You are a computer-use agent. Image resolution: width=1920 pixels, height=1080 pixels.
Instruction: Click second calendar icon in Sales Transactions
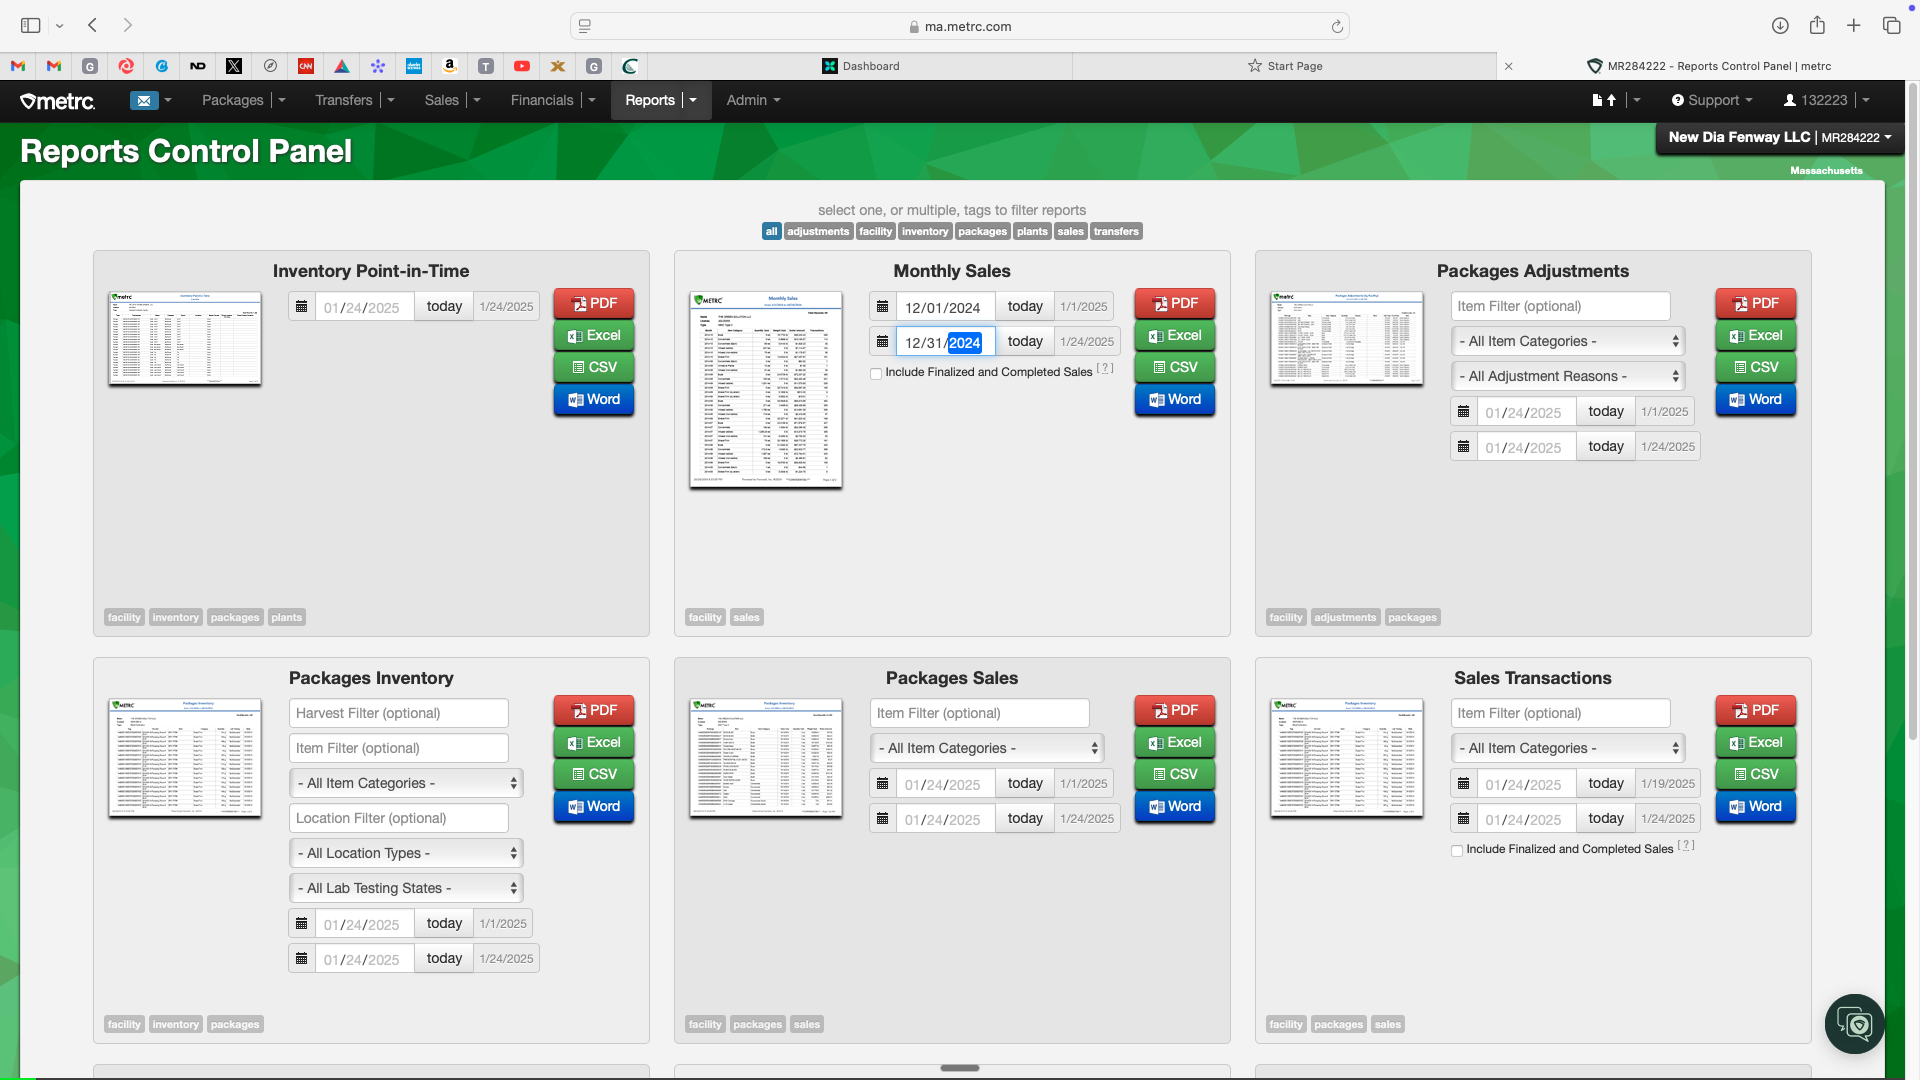pyautogui.click(x=1464, y=818)
